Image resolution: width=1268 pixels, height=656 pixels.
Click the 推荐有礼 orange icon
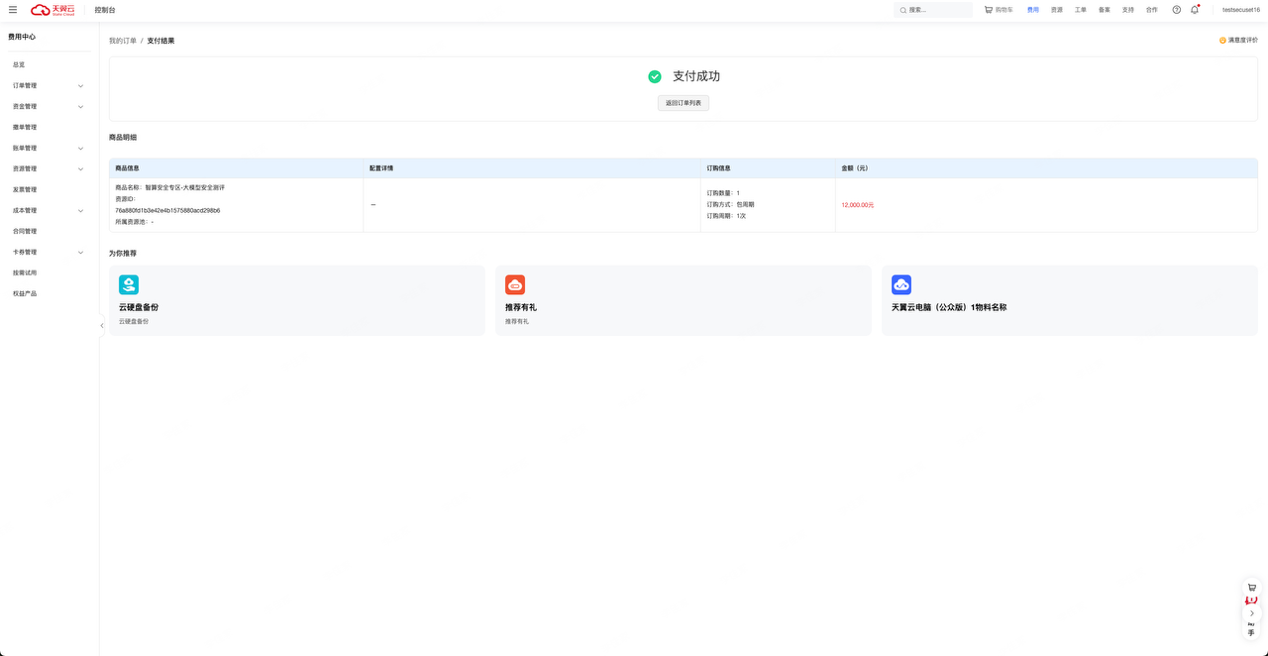click(515, 285)
